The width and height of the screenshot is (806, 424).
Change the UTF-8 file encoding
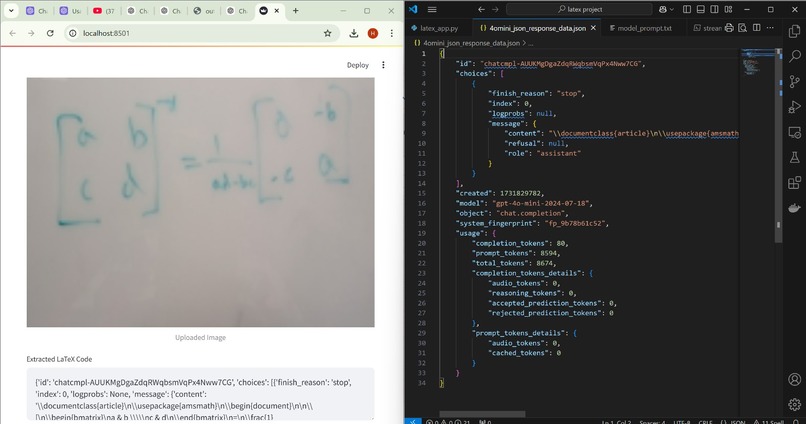682,422
